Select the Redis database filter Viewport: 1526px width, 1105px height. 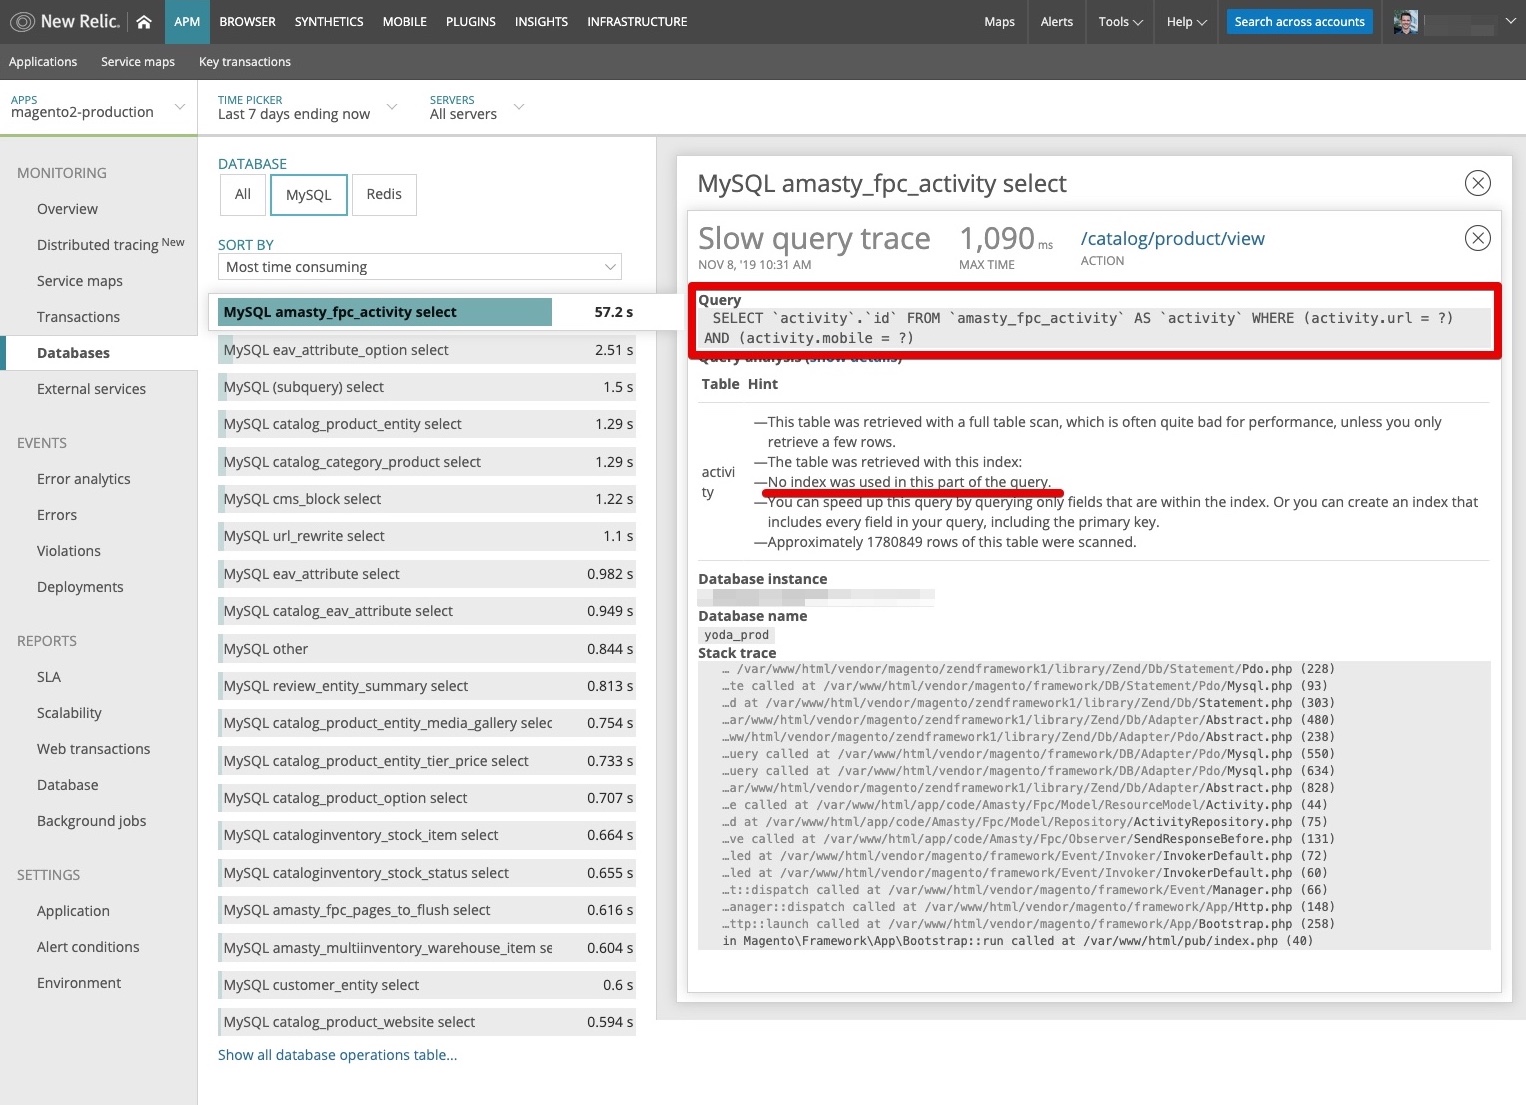[384, 194]
